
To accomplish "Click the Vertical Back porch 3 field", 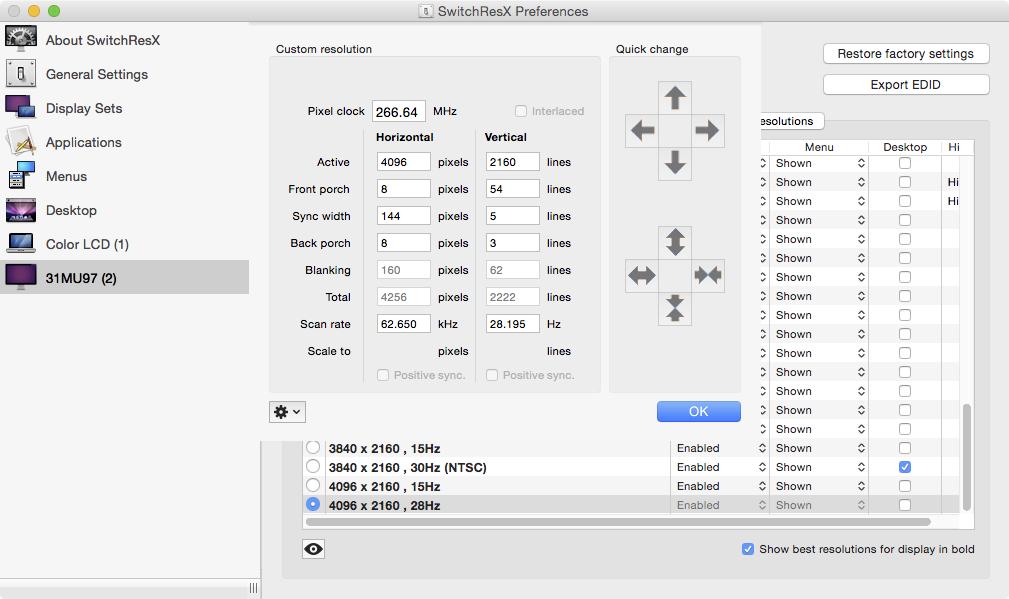I will point(512,243).
